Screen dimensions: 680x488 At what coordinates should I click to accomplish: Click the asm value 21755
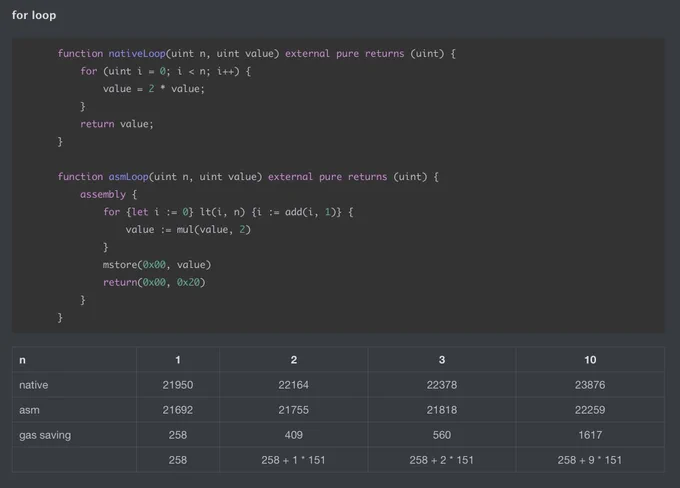294,410
